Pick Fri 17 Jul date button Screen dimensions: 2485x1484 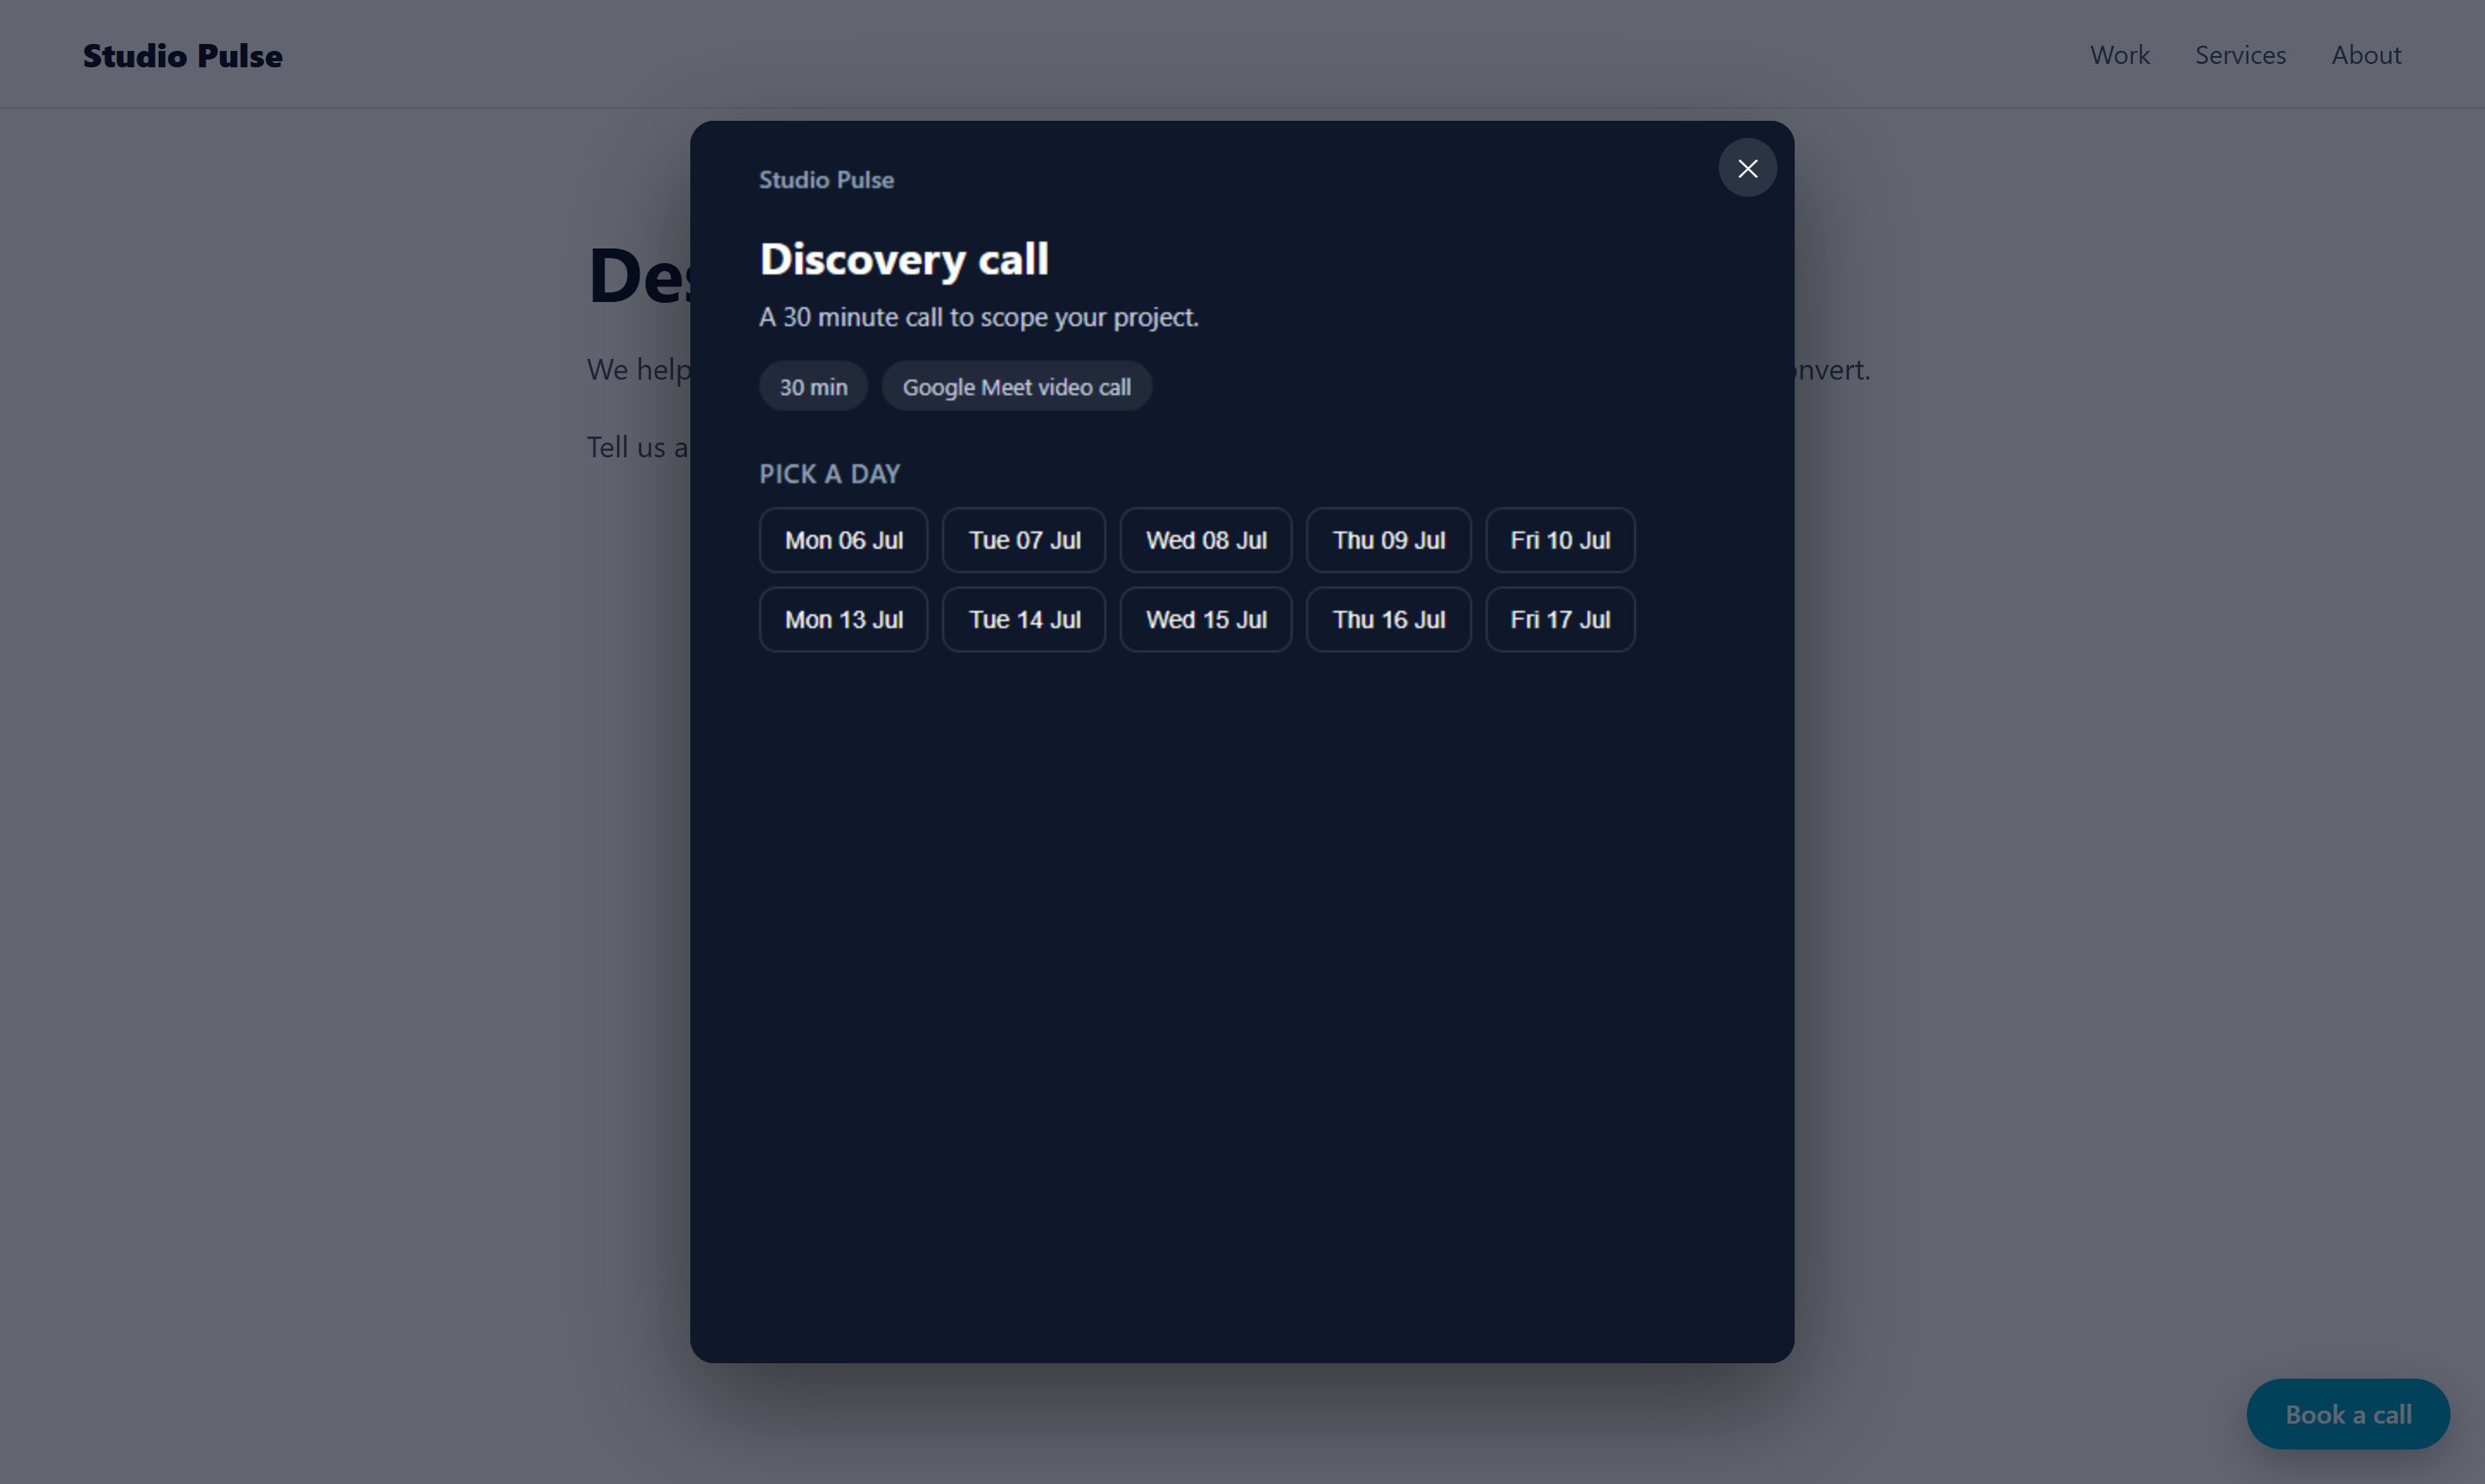pos(1560,620)
